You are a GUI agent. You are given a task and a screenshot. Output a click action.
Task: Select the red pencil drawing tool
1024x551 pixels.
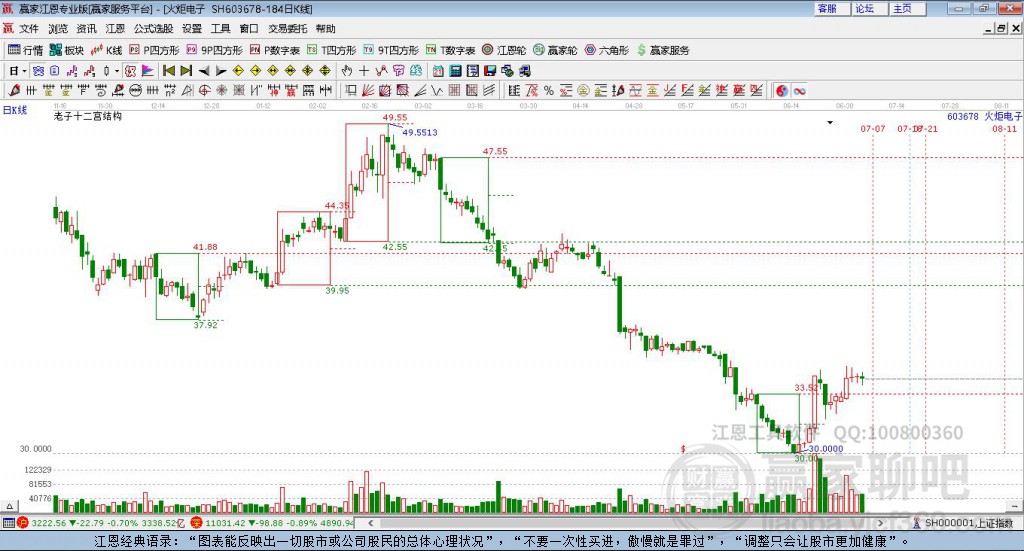tap(14, 90)
